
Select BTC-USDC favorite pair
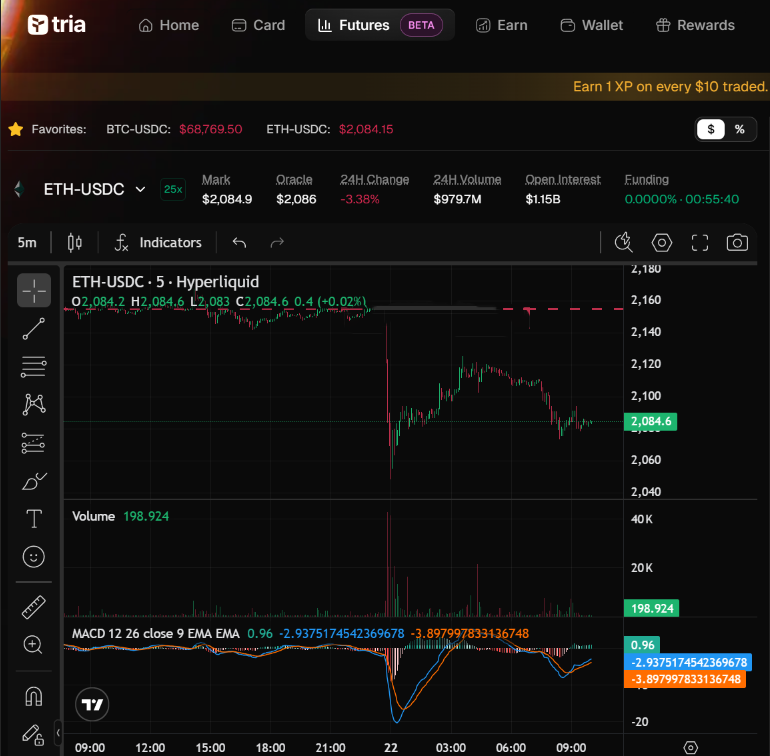tap(174, 129)
